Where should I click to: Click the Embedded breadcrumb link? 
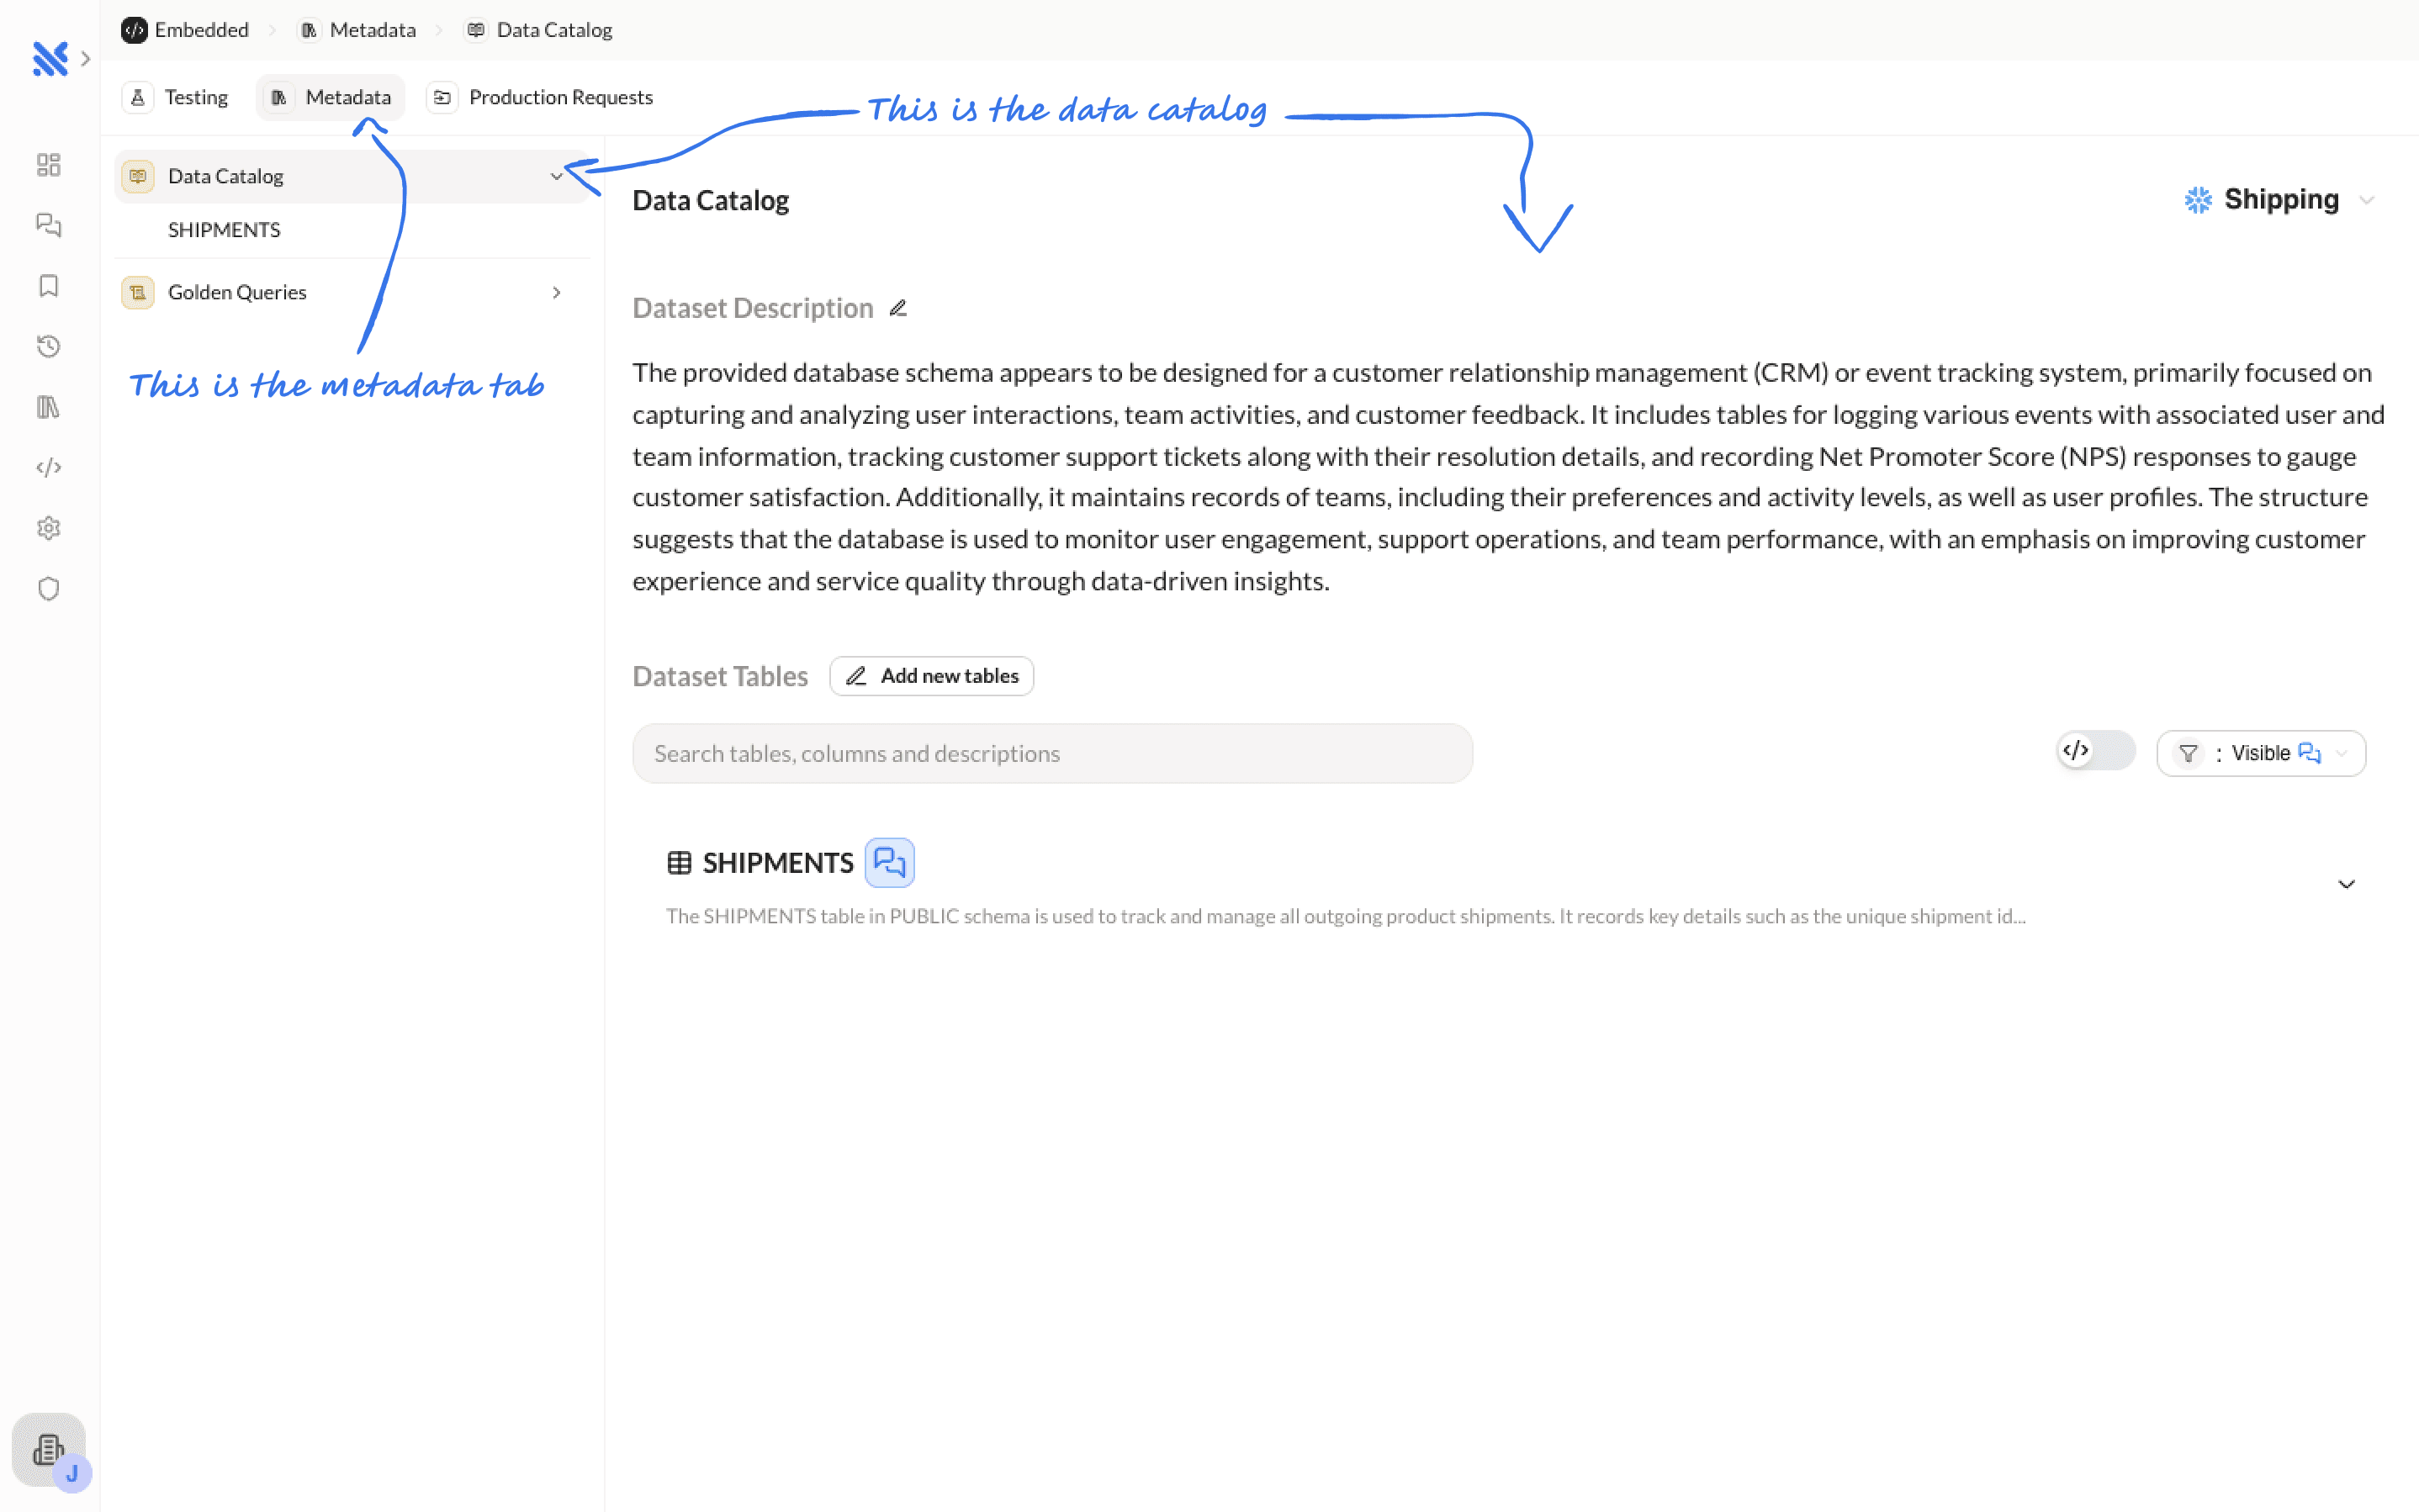tap(186, 30)
